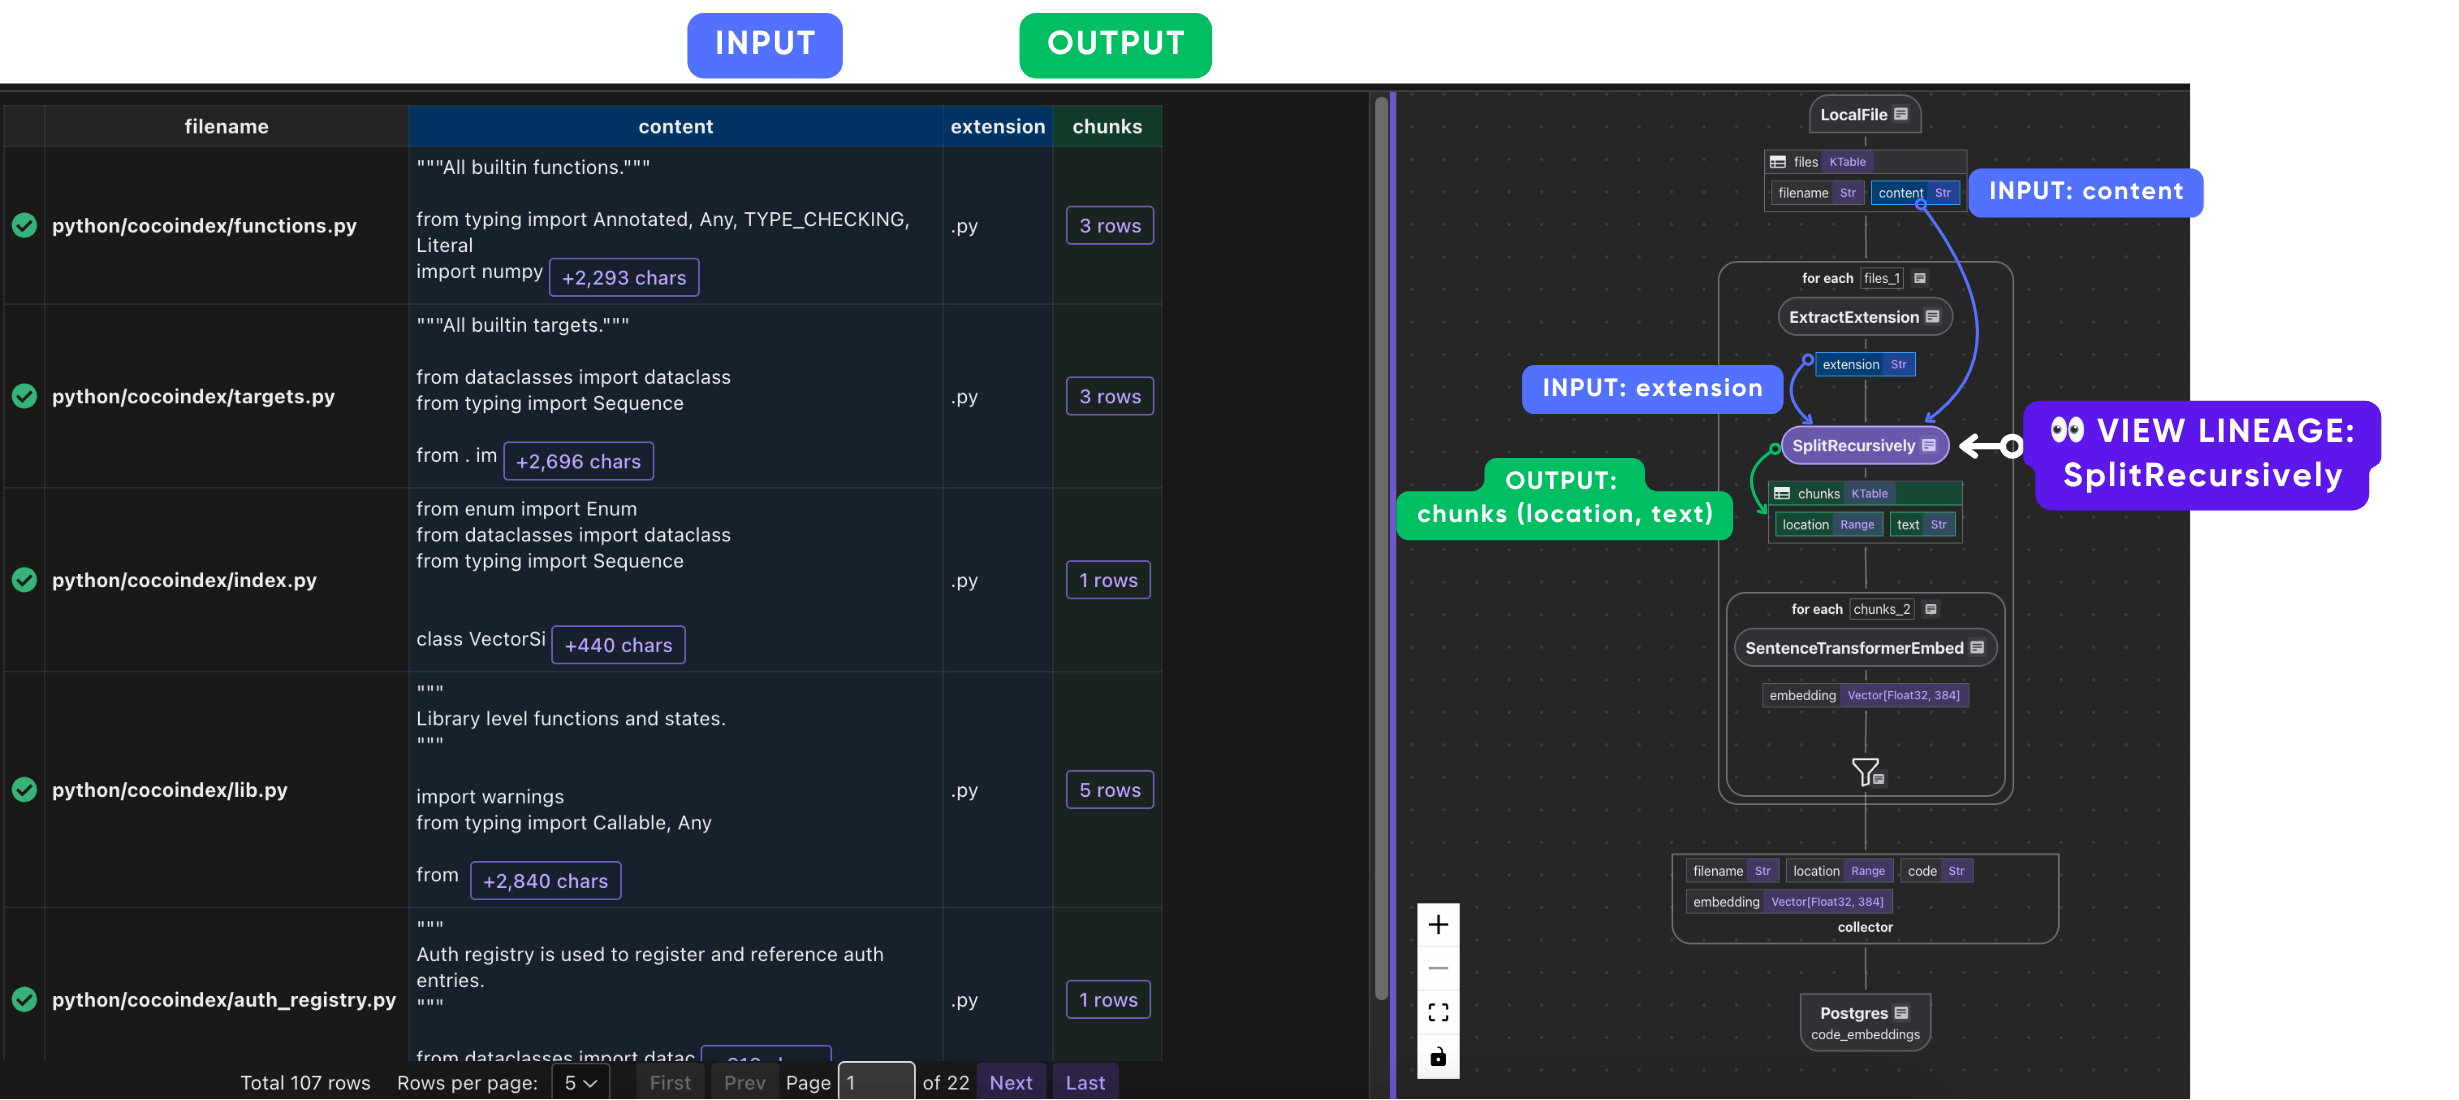The image size is (2459, 1100).
Task: Select the Postgres code_embeddings target node
Action: pyautogui.click(x=1865, y=1022)
